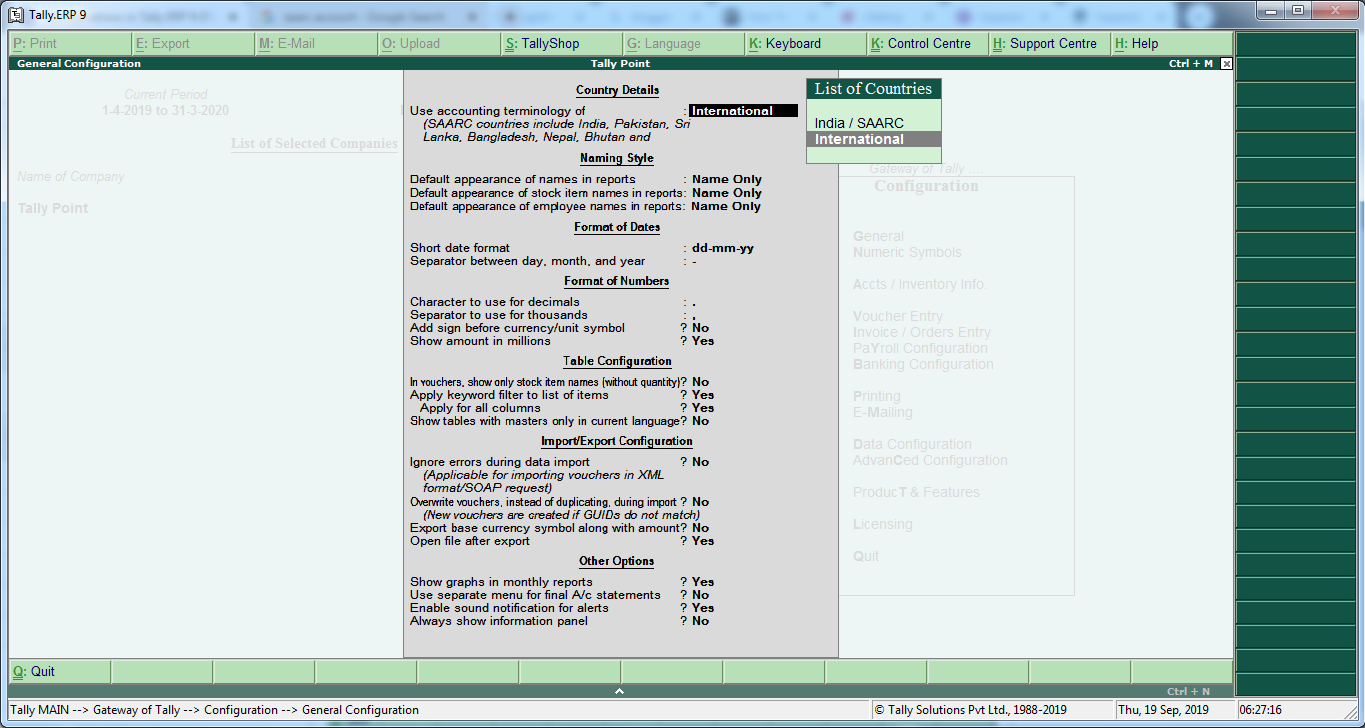Click the Tally MAIN breadcrumb path in status bar
This screenshot has height=728, width=1365.
(214, 710)
